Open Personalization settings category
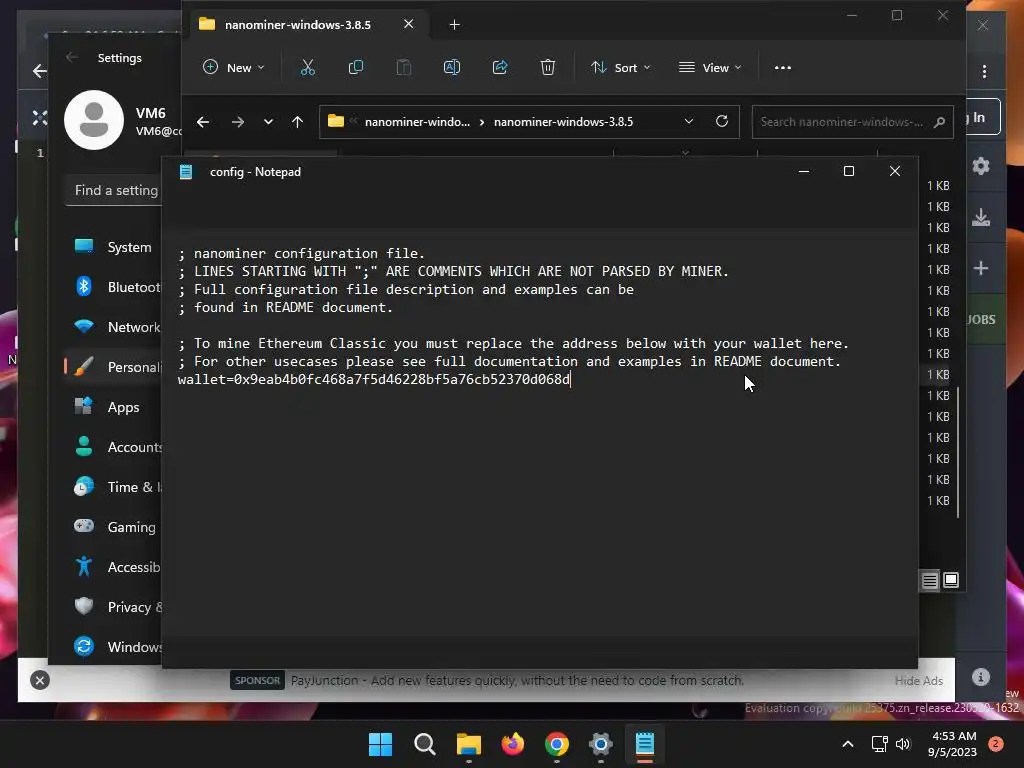The height and width of the screenshot is (768, 1024). tap(113, 367)
